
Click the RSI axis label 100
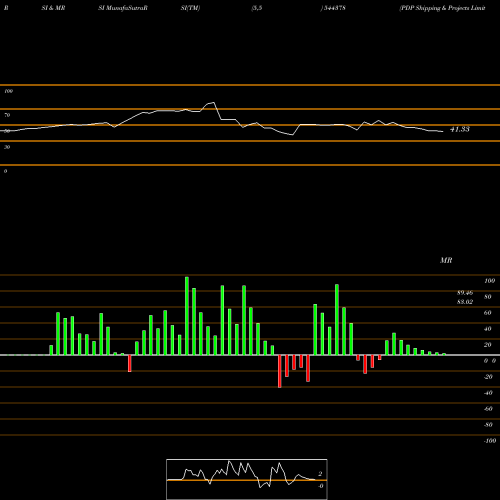(9, 91)
